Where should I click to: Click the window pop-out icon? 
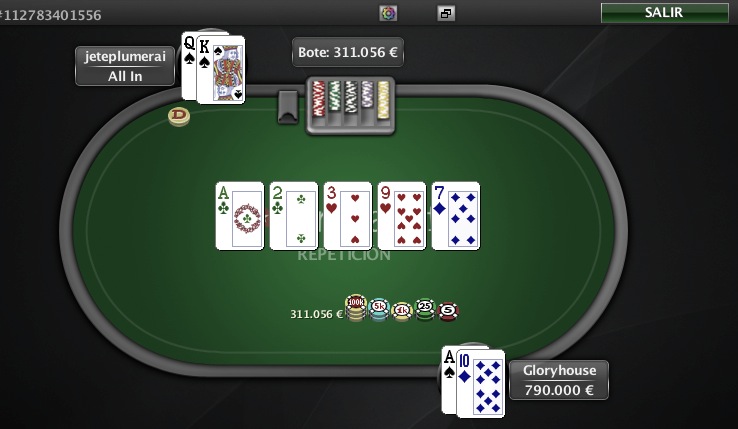446,13
